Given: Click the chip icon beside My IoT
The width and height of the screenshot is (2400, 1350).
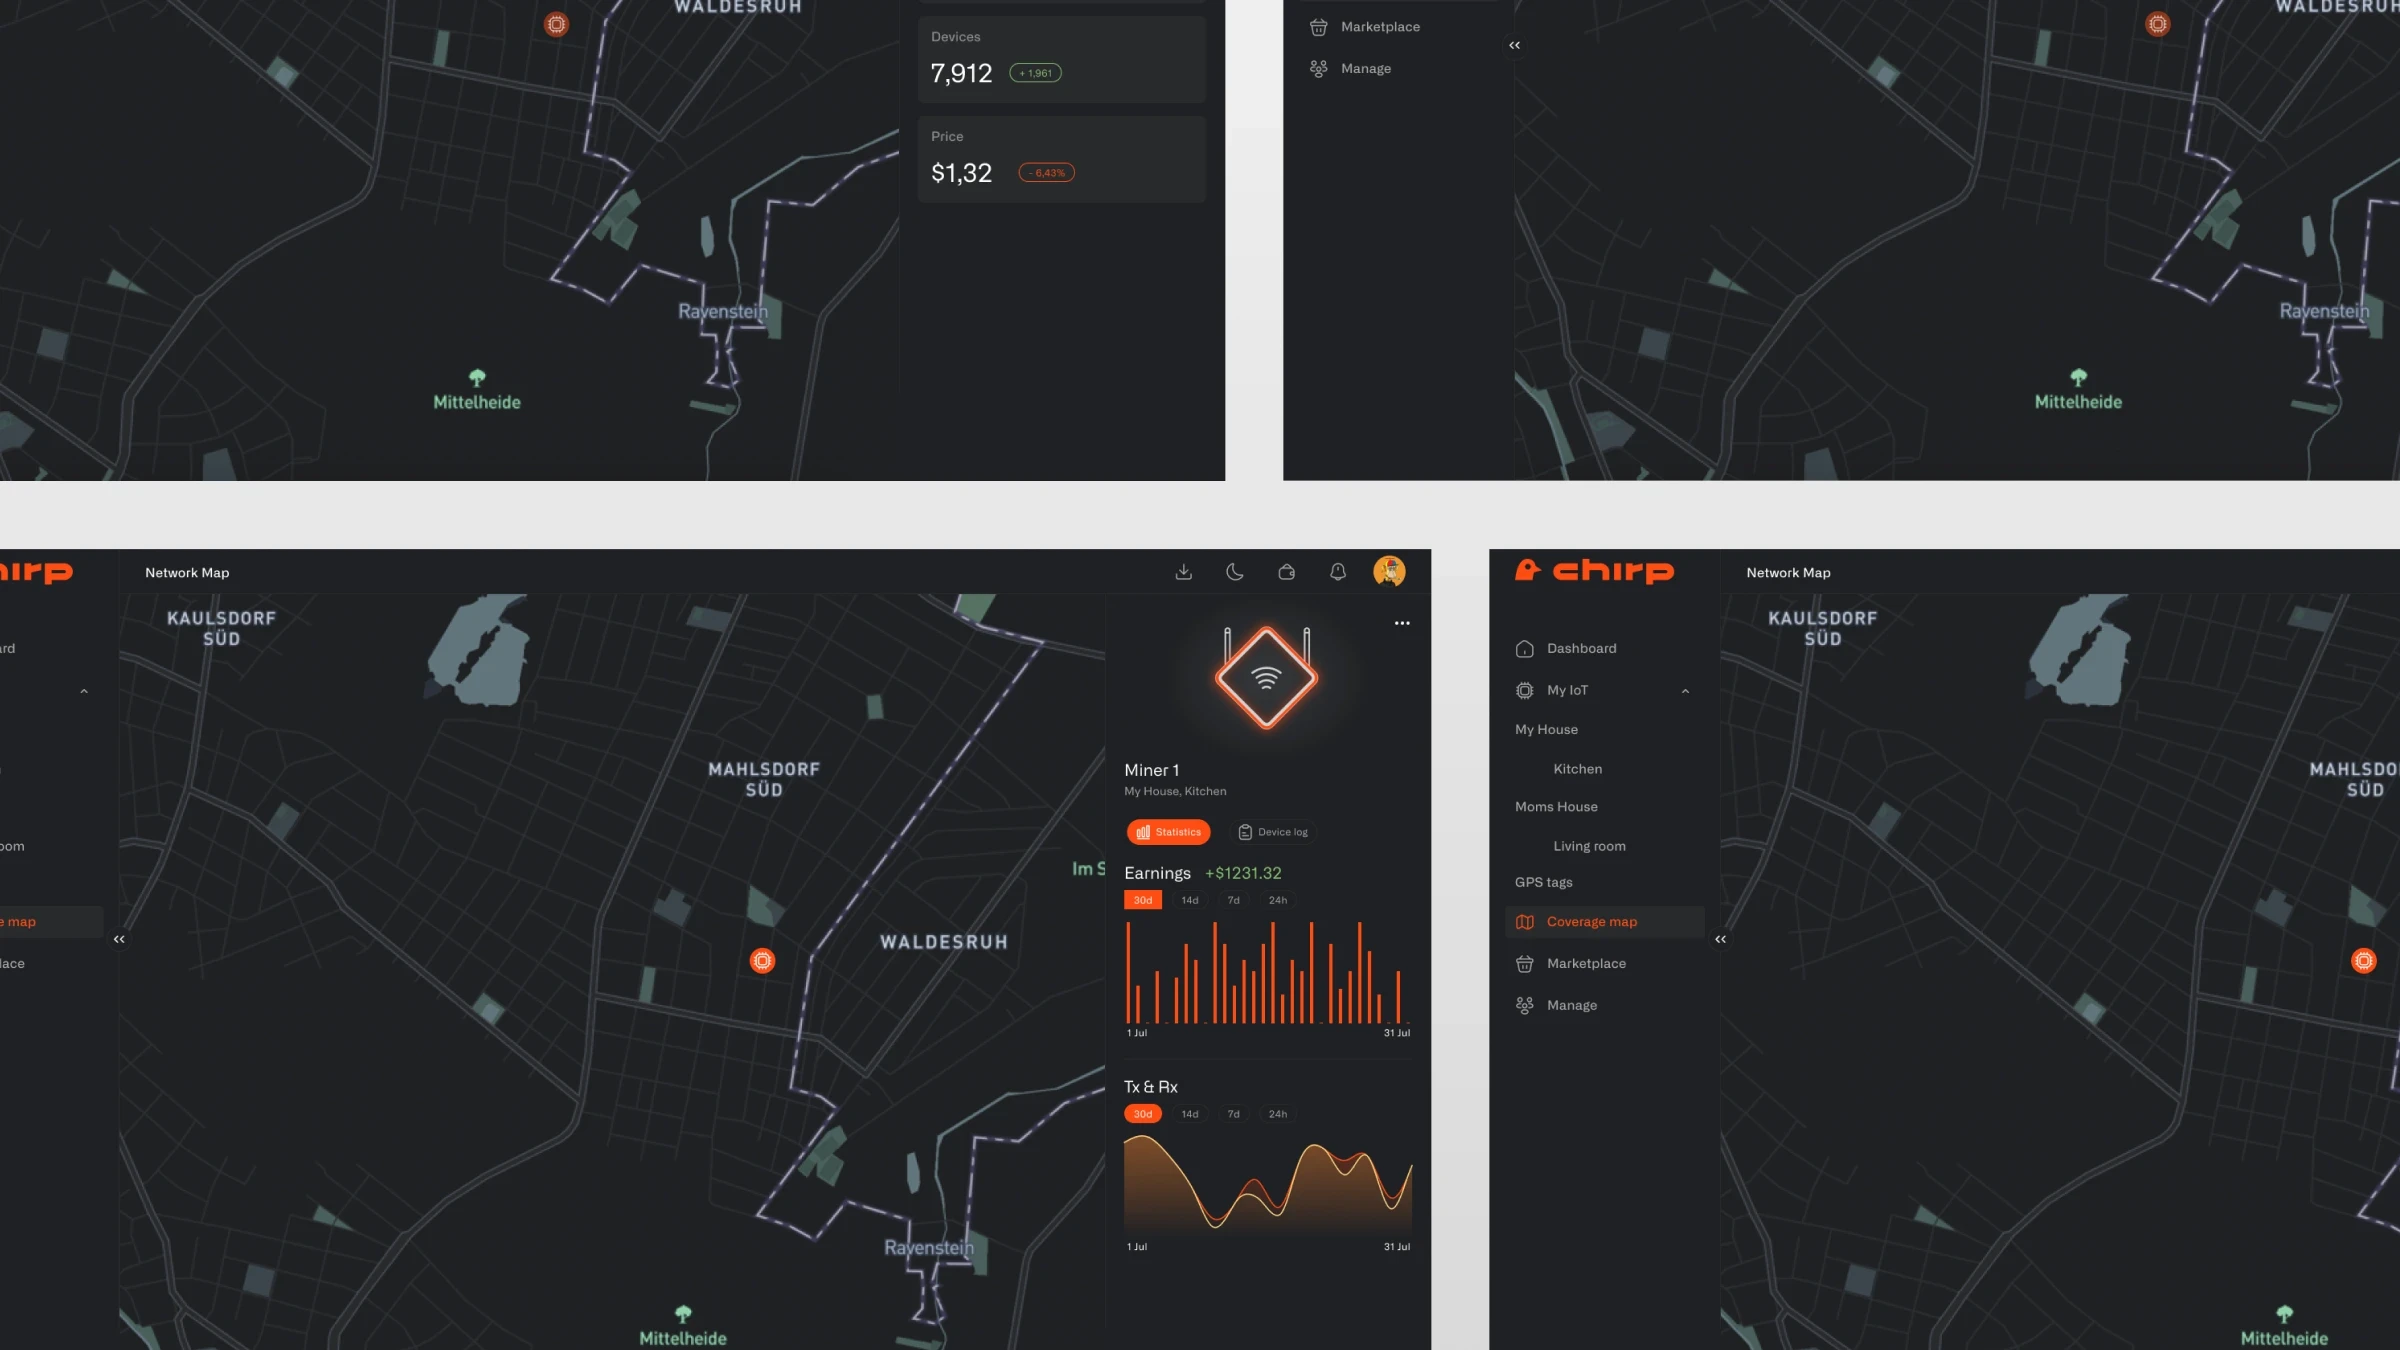Looking at the screenshot, I should pyautogui.click(x=1524, y=691).
